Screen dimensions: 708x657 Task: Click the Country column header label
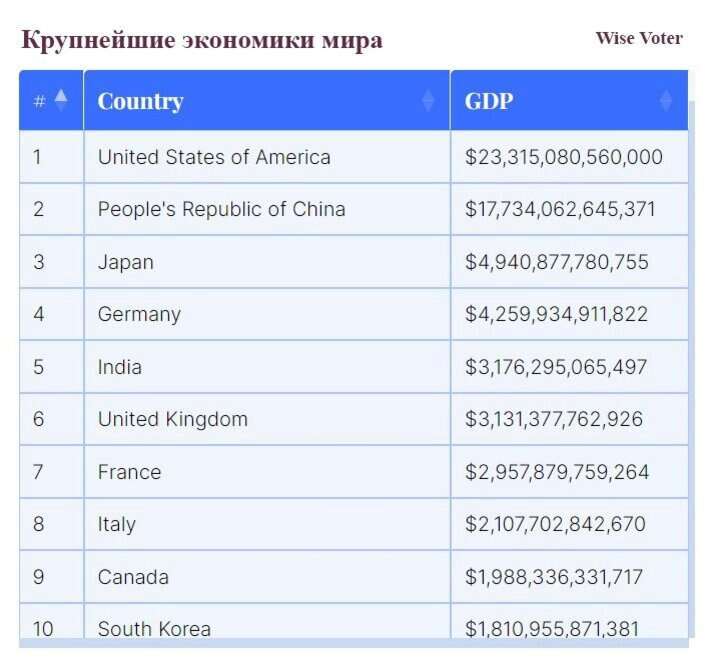[140, 101]
